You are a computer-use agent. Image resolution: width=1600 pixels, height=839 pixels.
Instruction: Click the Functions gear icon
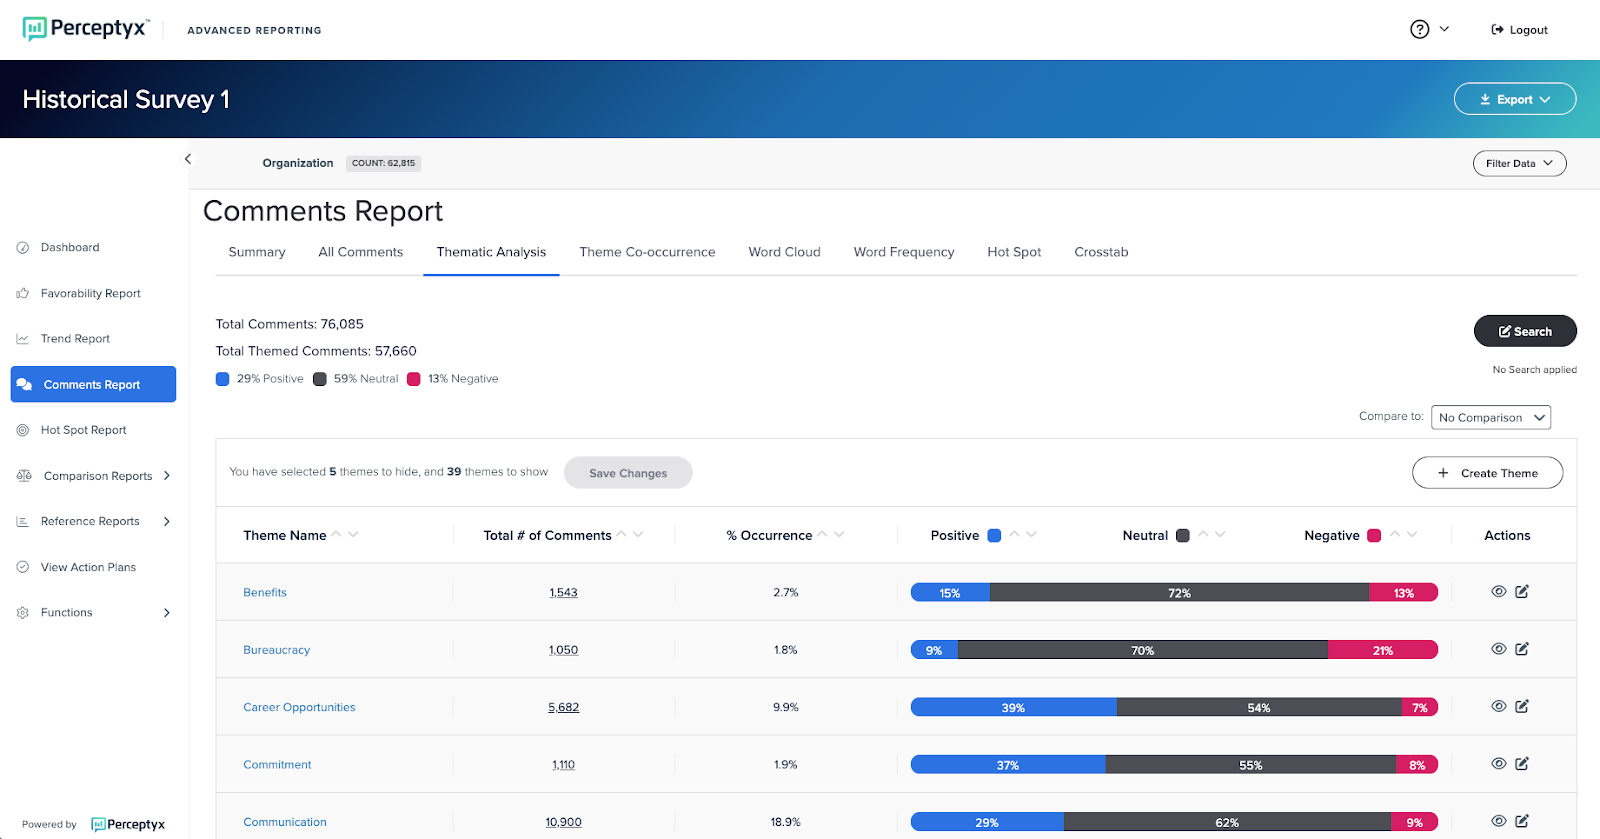point(22,613)
